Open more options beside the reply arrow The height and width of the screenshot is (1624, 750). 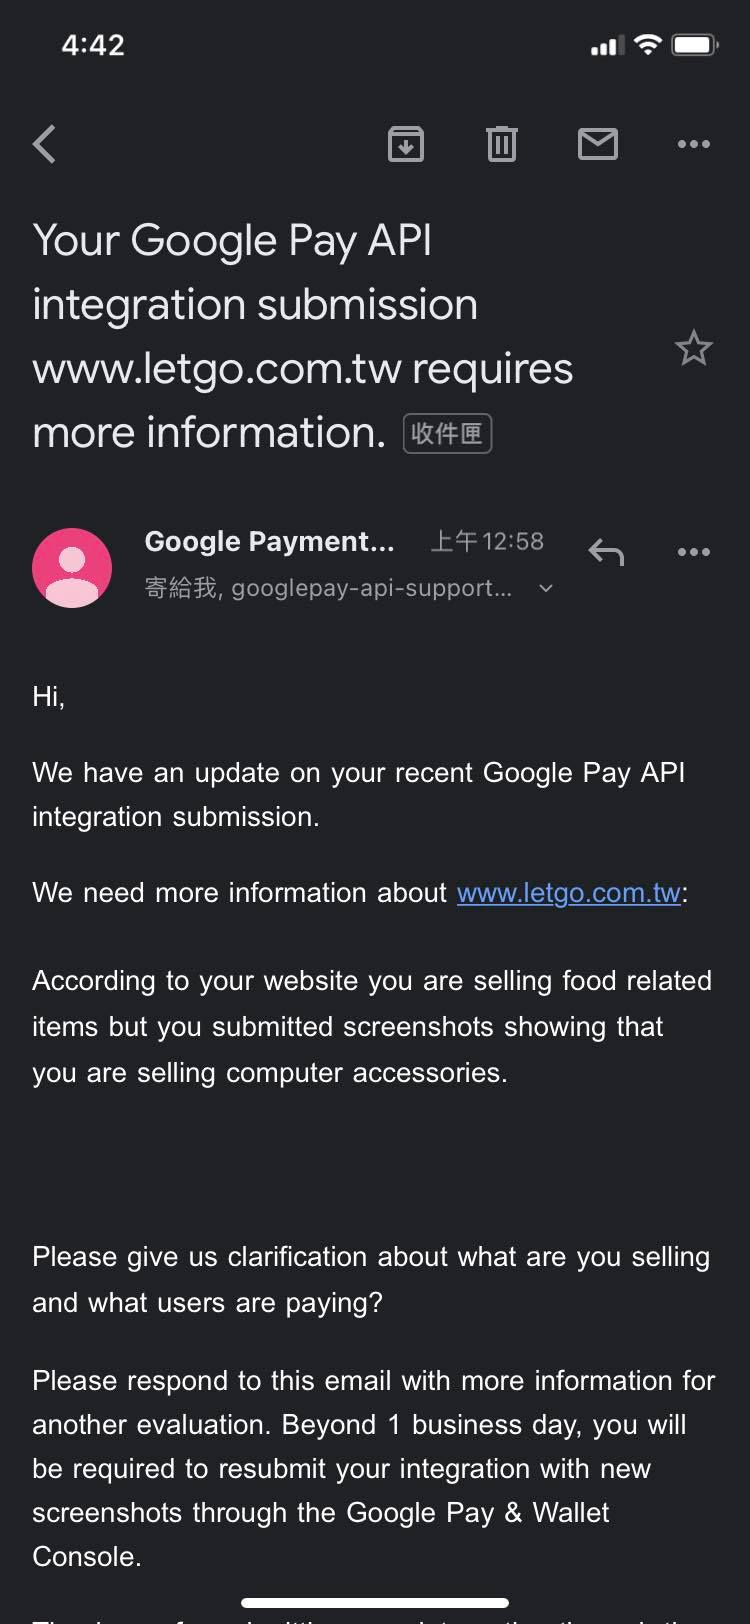pos(693,552)
